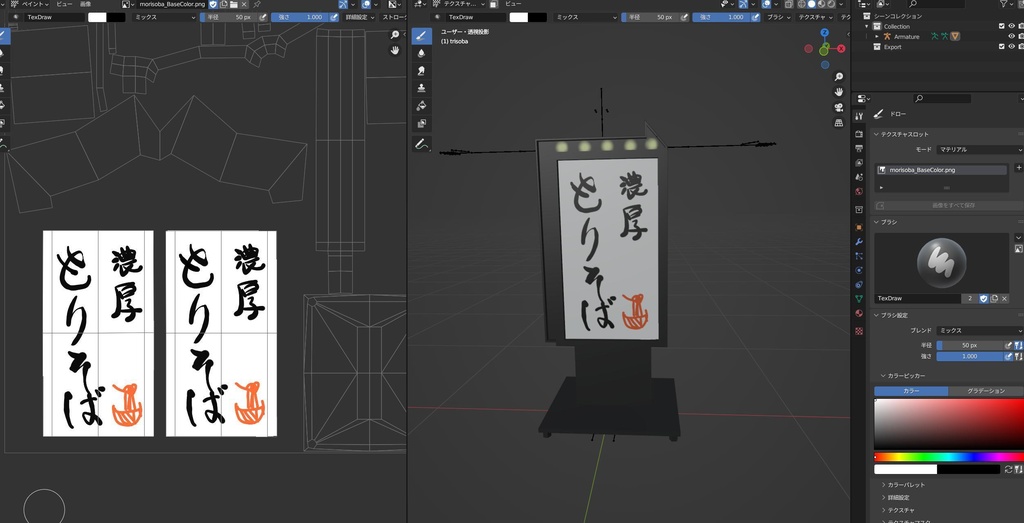This screenshot has height=523, width=1024.
Task: Unlink image with X next to morisoba_BaseColor.png
Action: coord(244,4)
